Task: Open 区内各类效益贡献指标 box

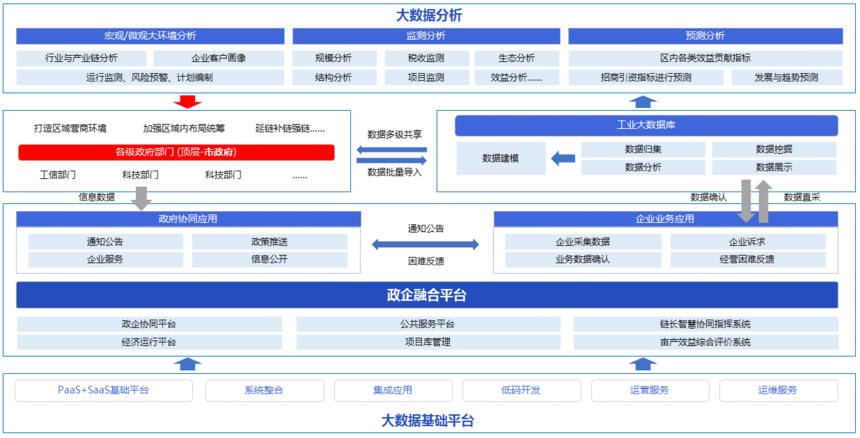Action: [705, 58]
